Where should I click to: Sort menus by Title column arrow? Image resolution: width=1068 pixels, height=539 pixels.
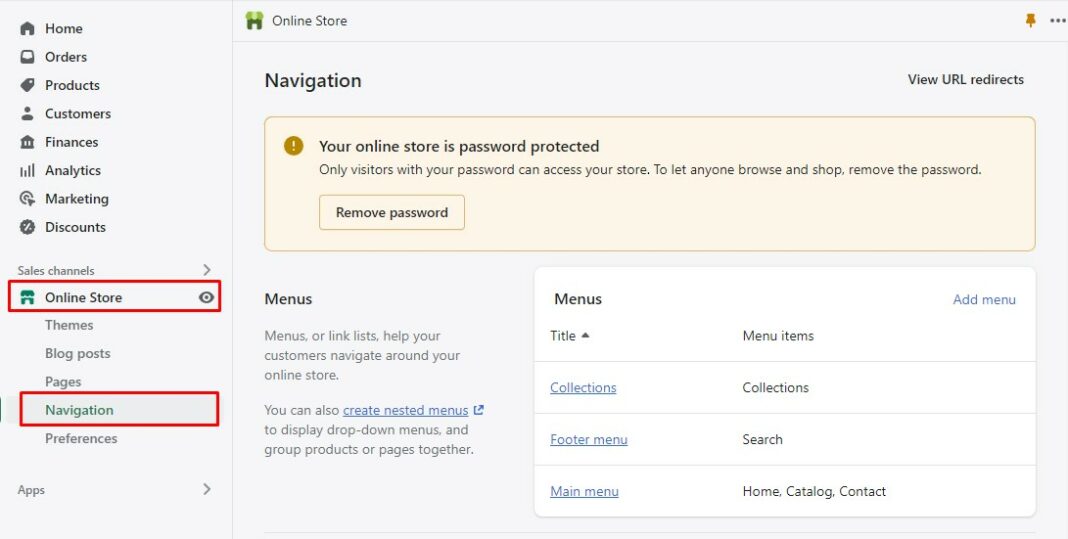coord(585,336)
